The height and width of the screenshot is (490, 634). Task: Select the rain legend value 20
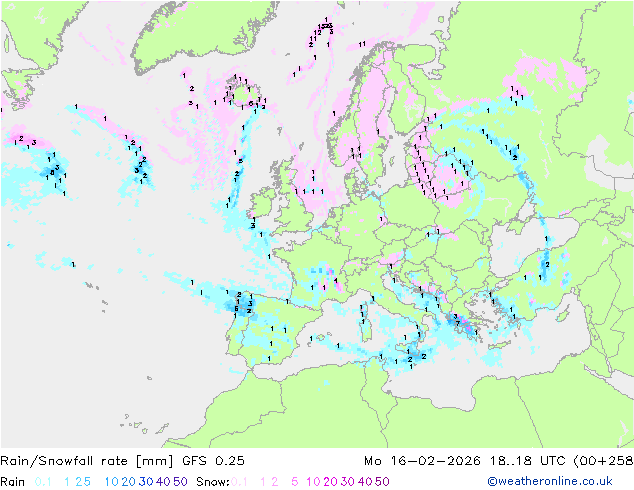(128, 482)
